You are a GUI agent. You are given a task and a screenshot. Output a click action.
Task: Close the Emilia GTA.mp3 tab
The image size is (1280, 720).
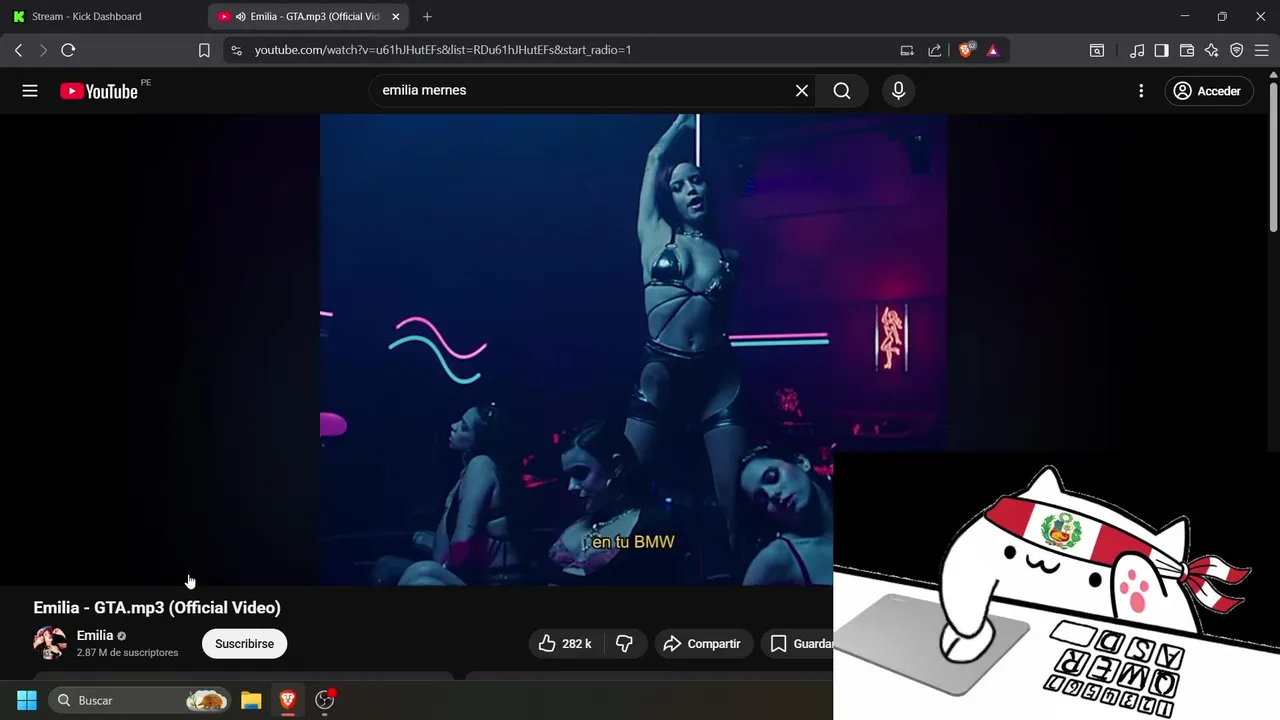395,17
